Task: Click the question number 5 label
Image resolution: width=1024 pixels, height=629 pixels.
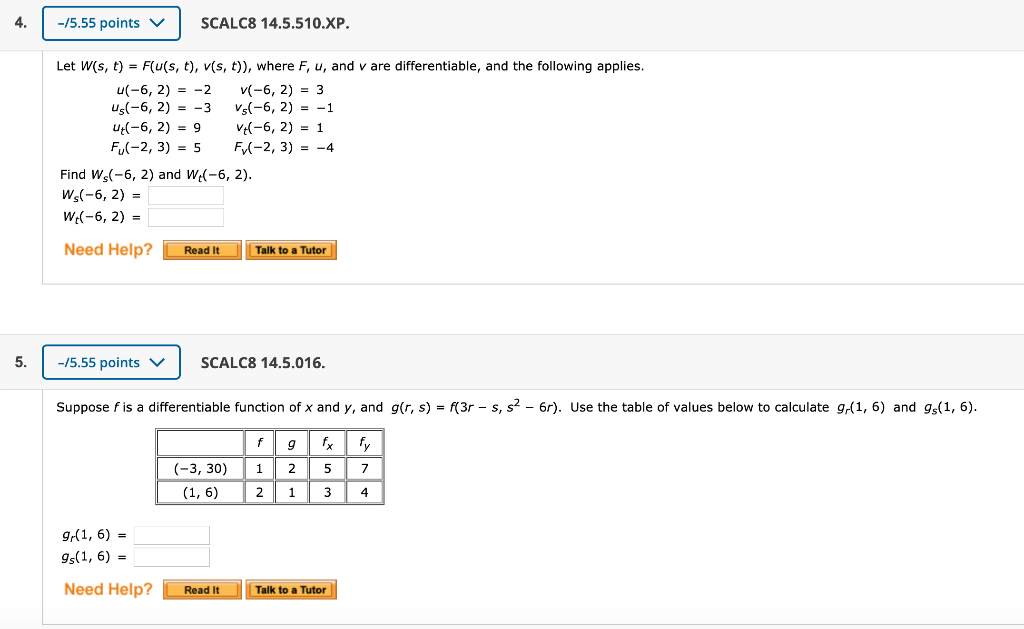Action: click(x=18, y=362)
